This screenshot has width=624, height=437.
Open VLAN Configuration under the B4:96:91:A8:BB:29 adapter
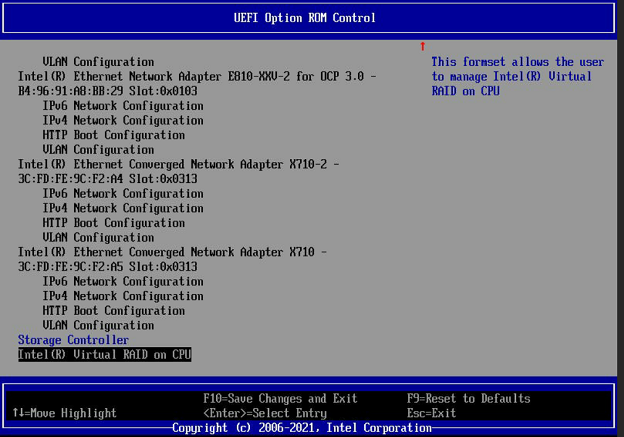[x=98, y=150]
